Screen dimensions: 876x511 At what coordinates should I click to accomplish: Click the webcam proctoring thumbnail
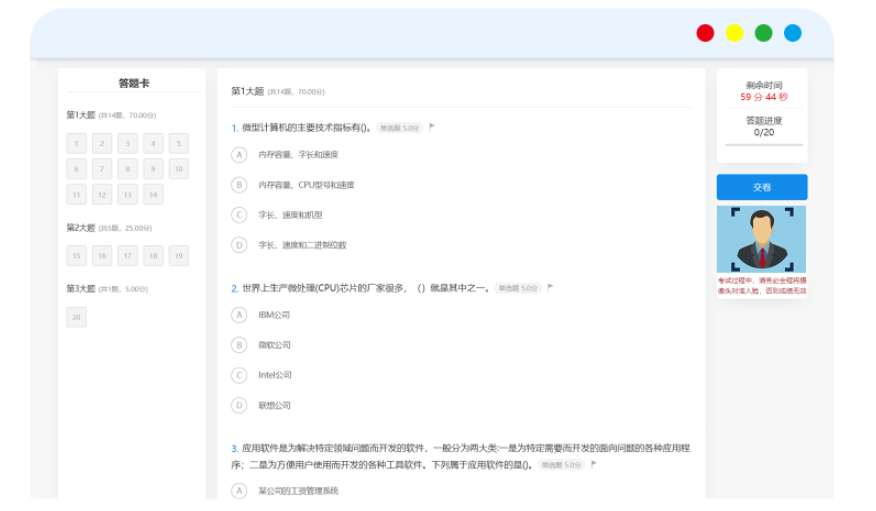pos(761,240)
